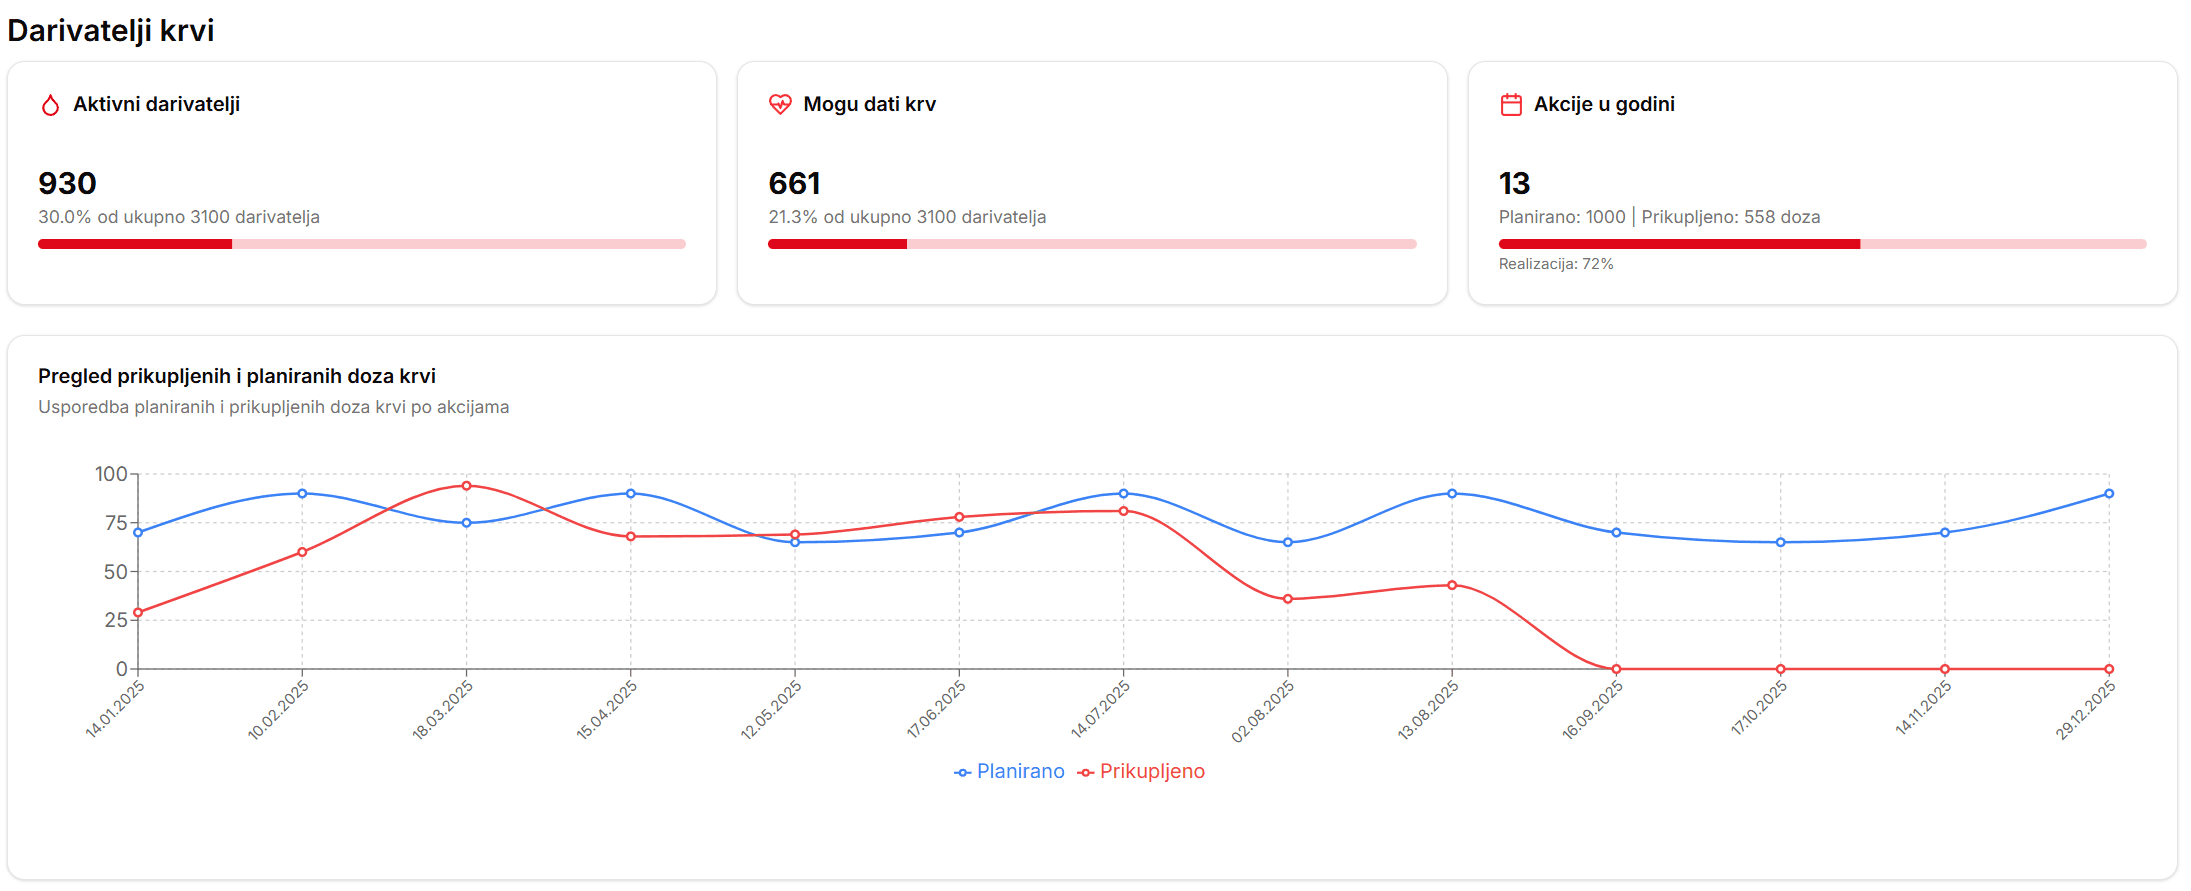Click the Aktivni darivatelji progress bar
This screenshot has height=891, width=2191.
tap(361, 244)
